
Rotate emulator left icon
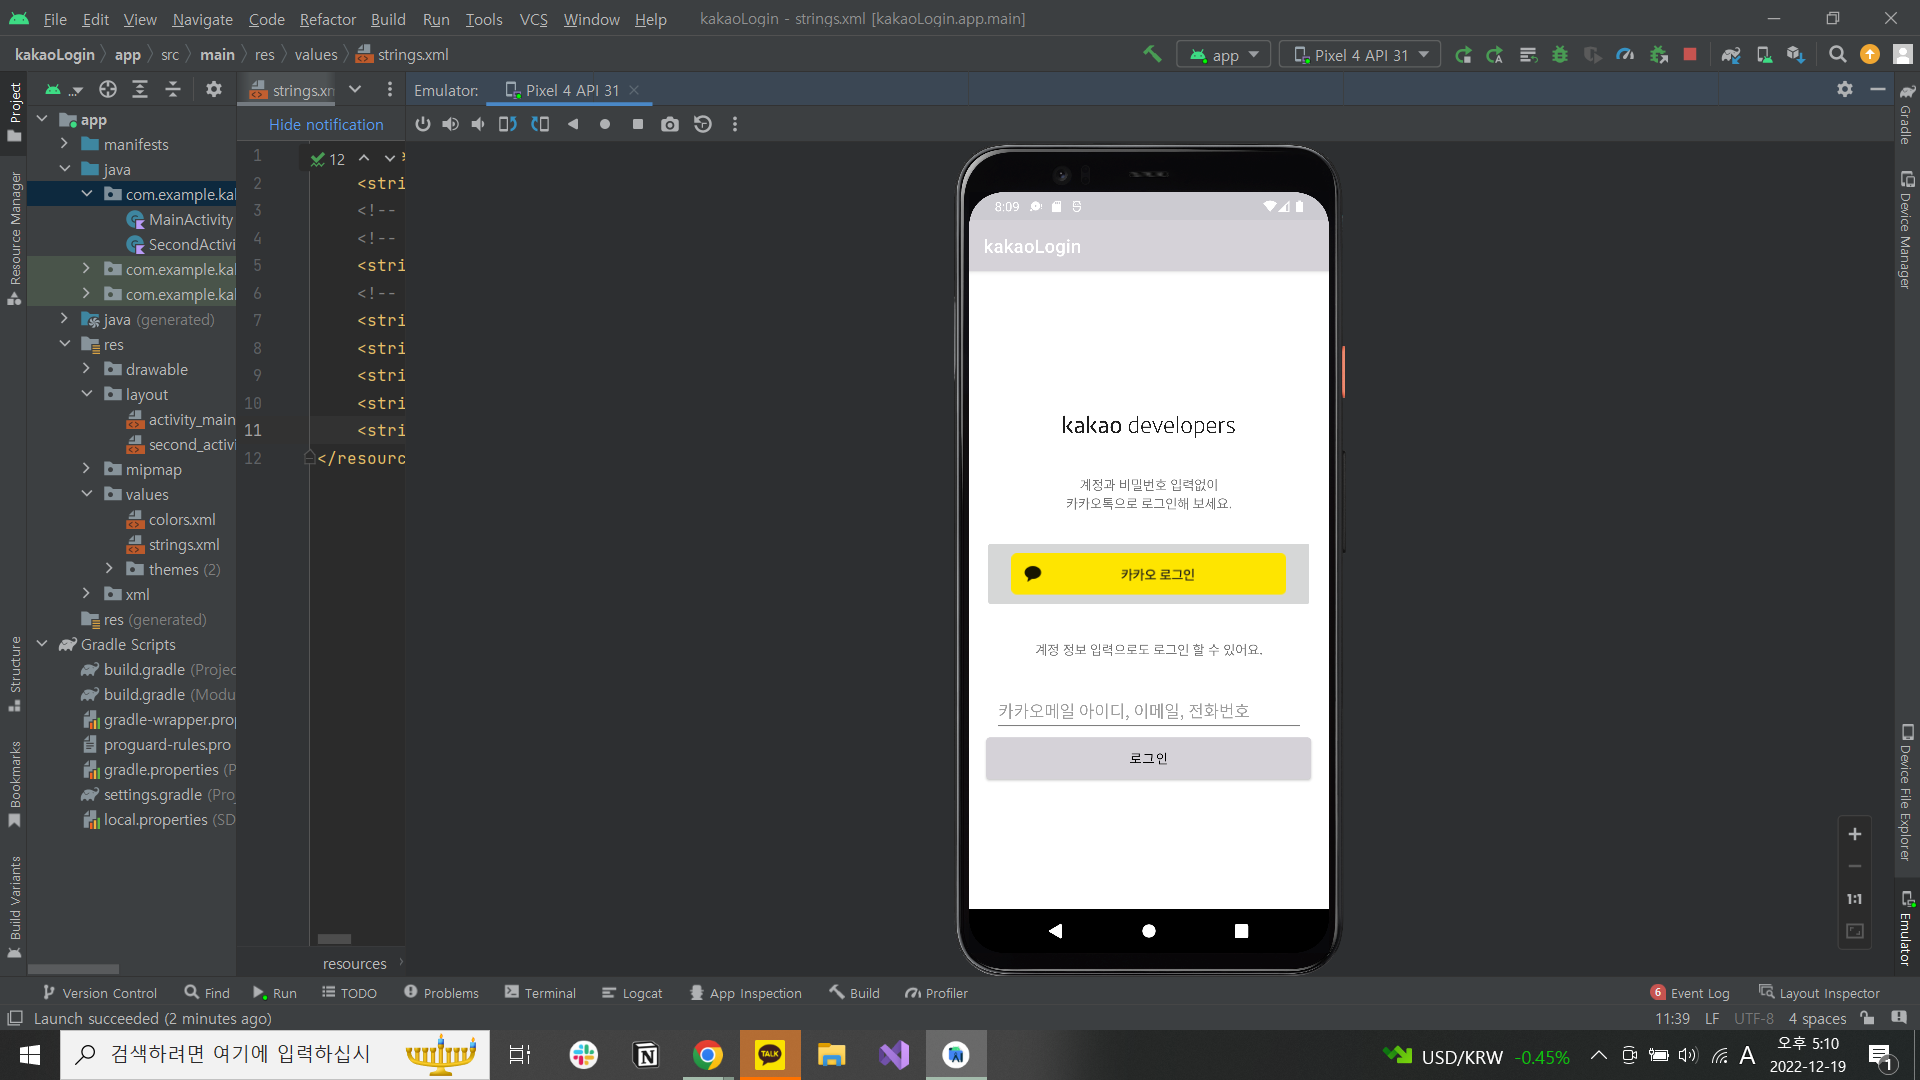tap(508, 124)
